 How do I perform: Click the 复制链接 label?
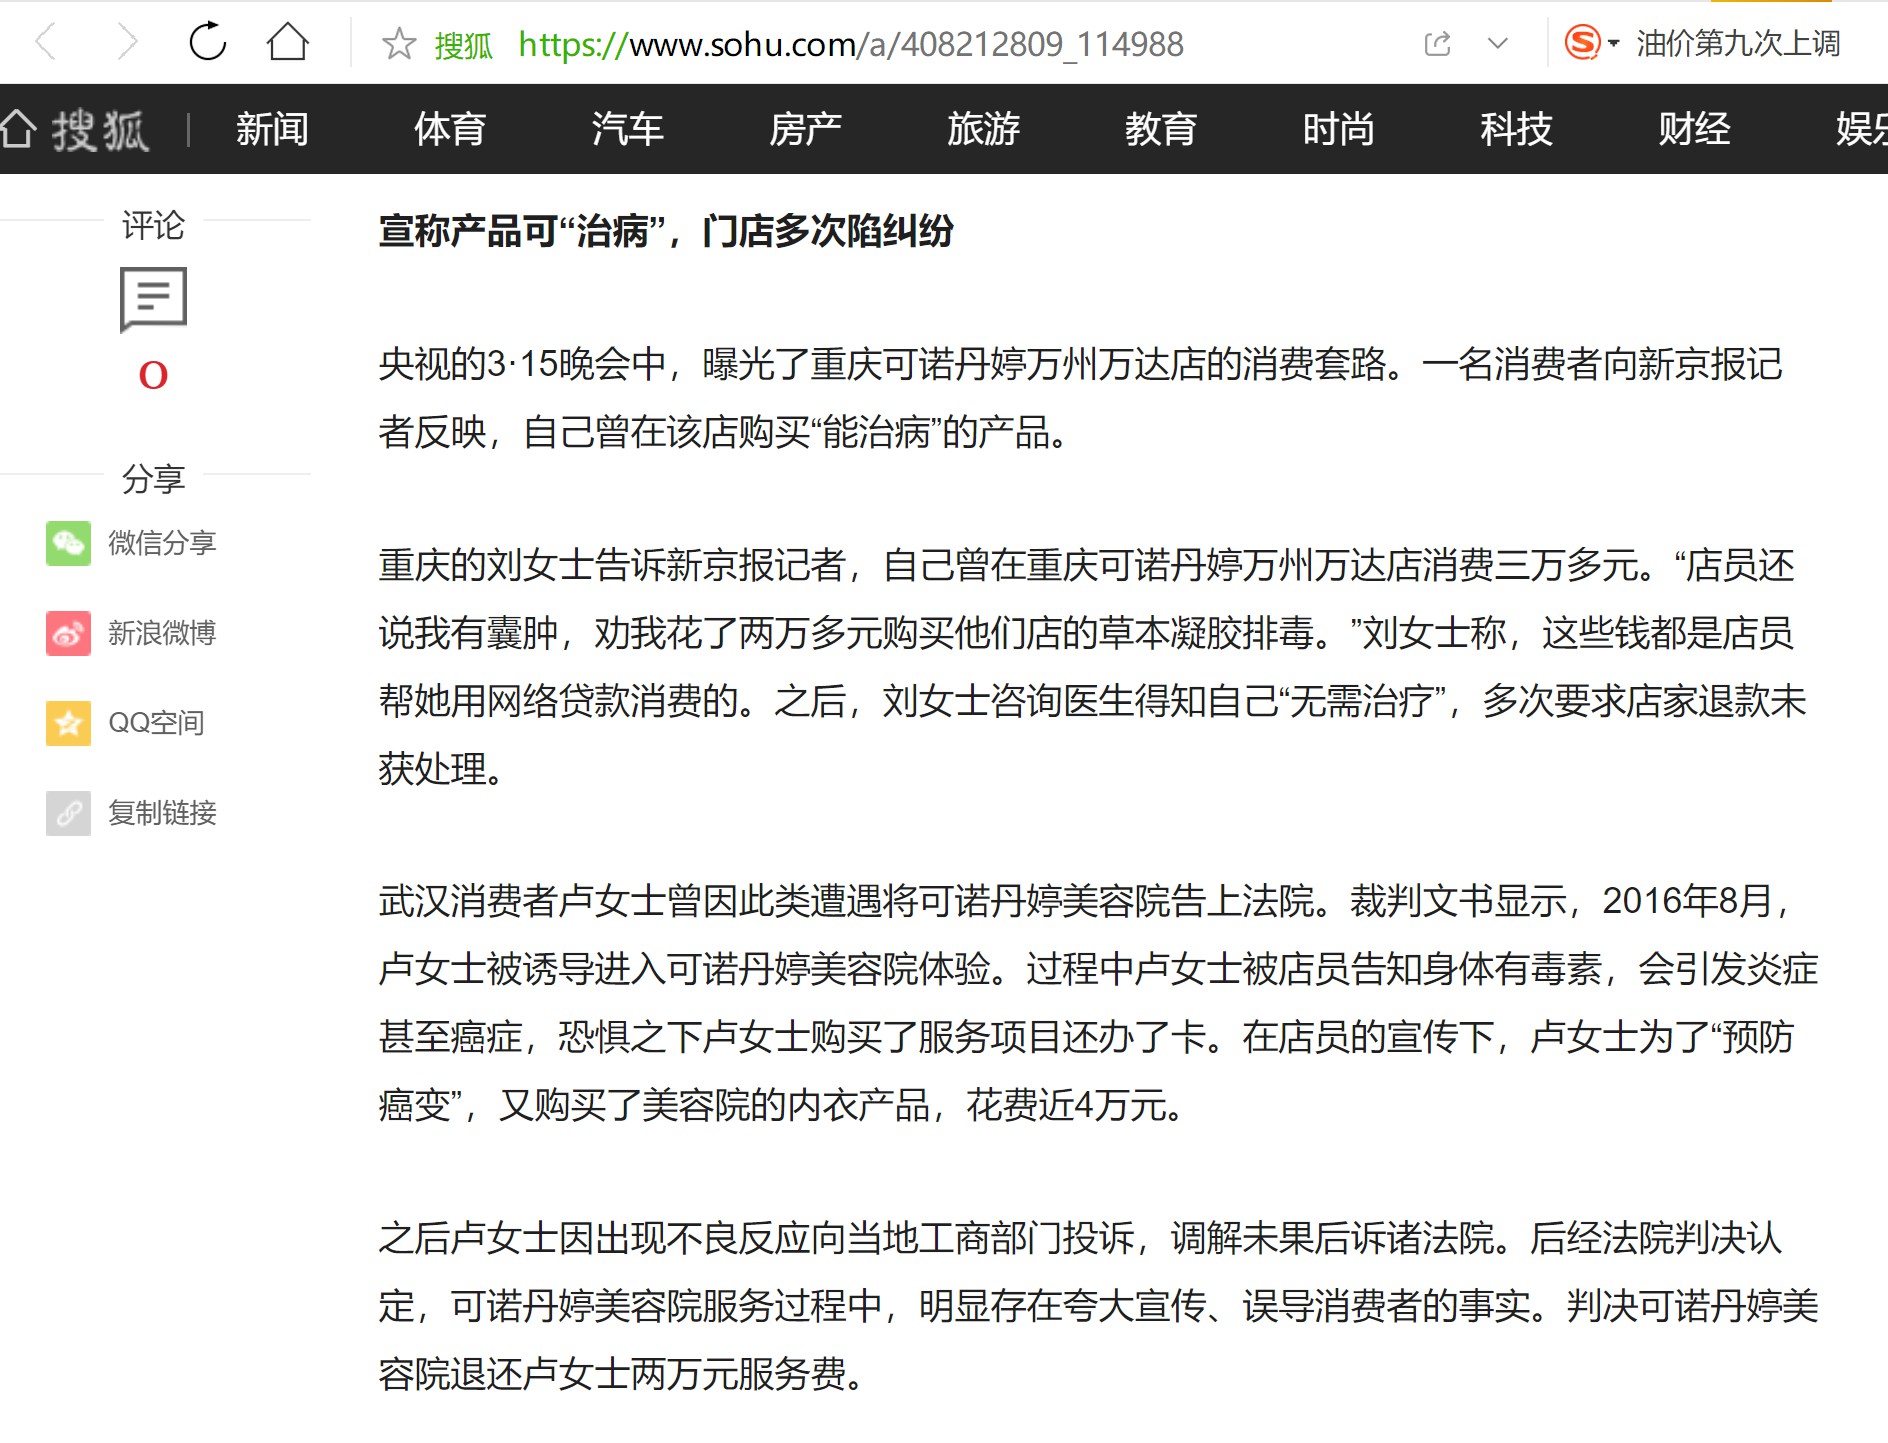162,813
